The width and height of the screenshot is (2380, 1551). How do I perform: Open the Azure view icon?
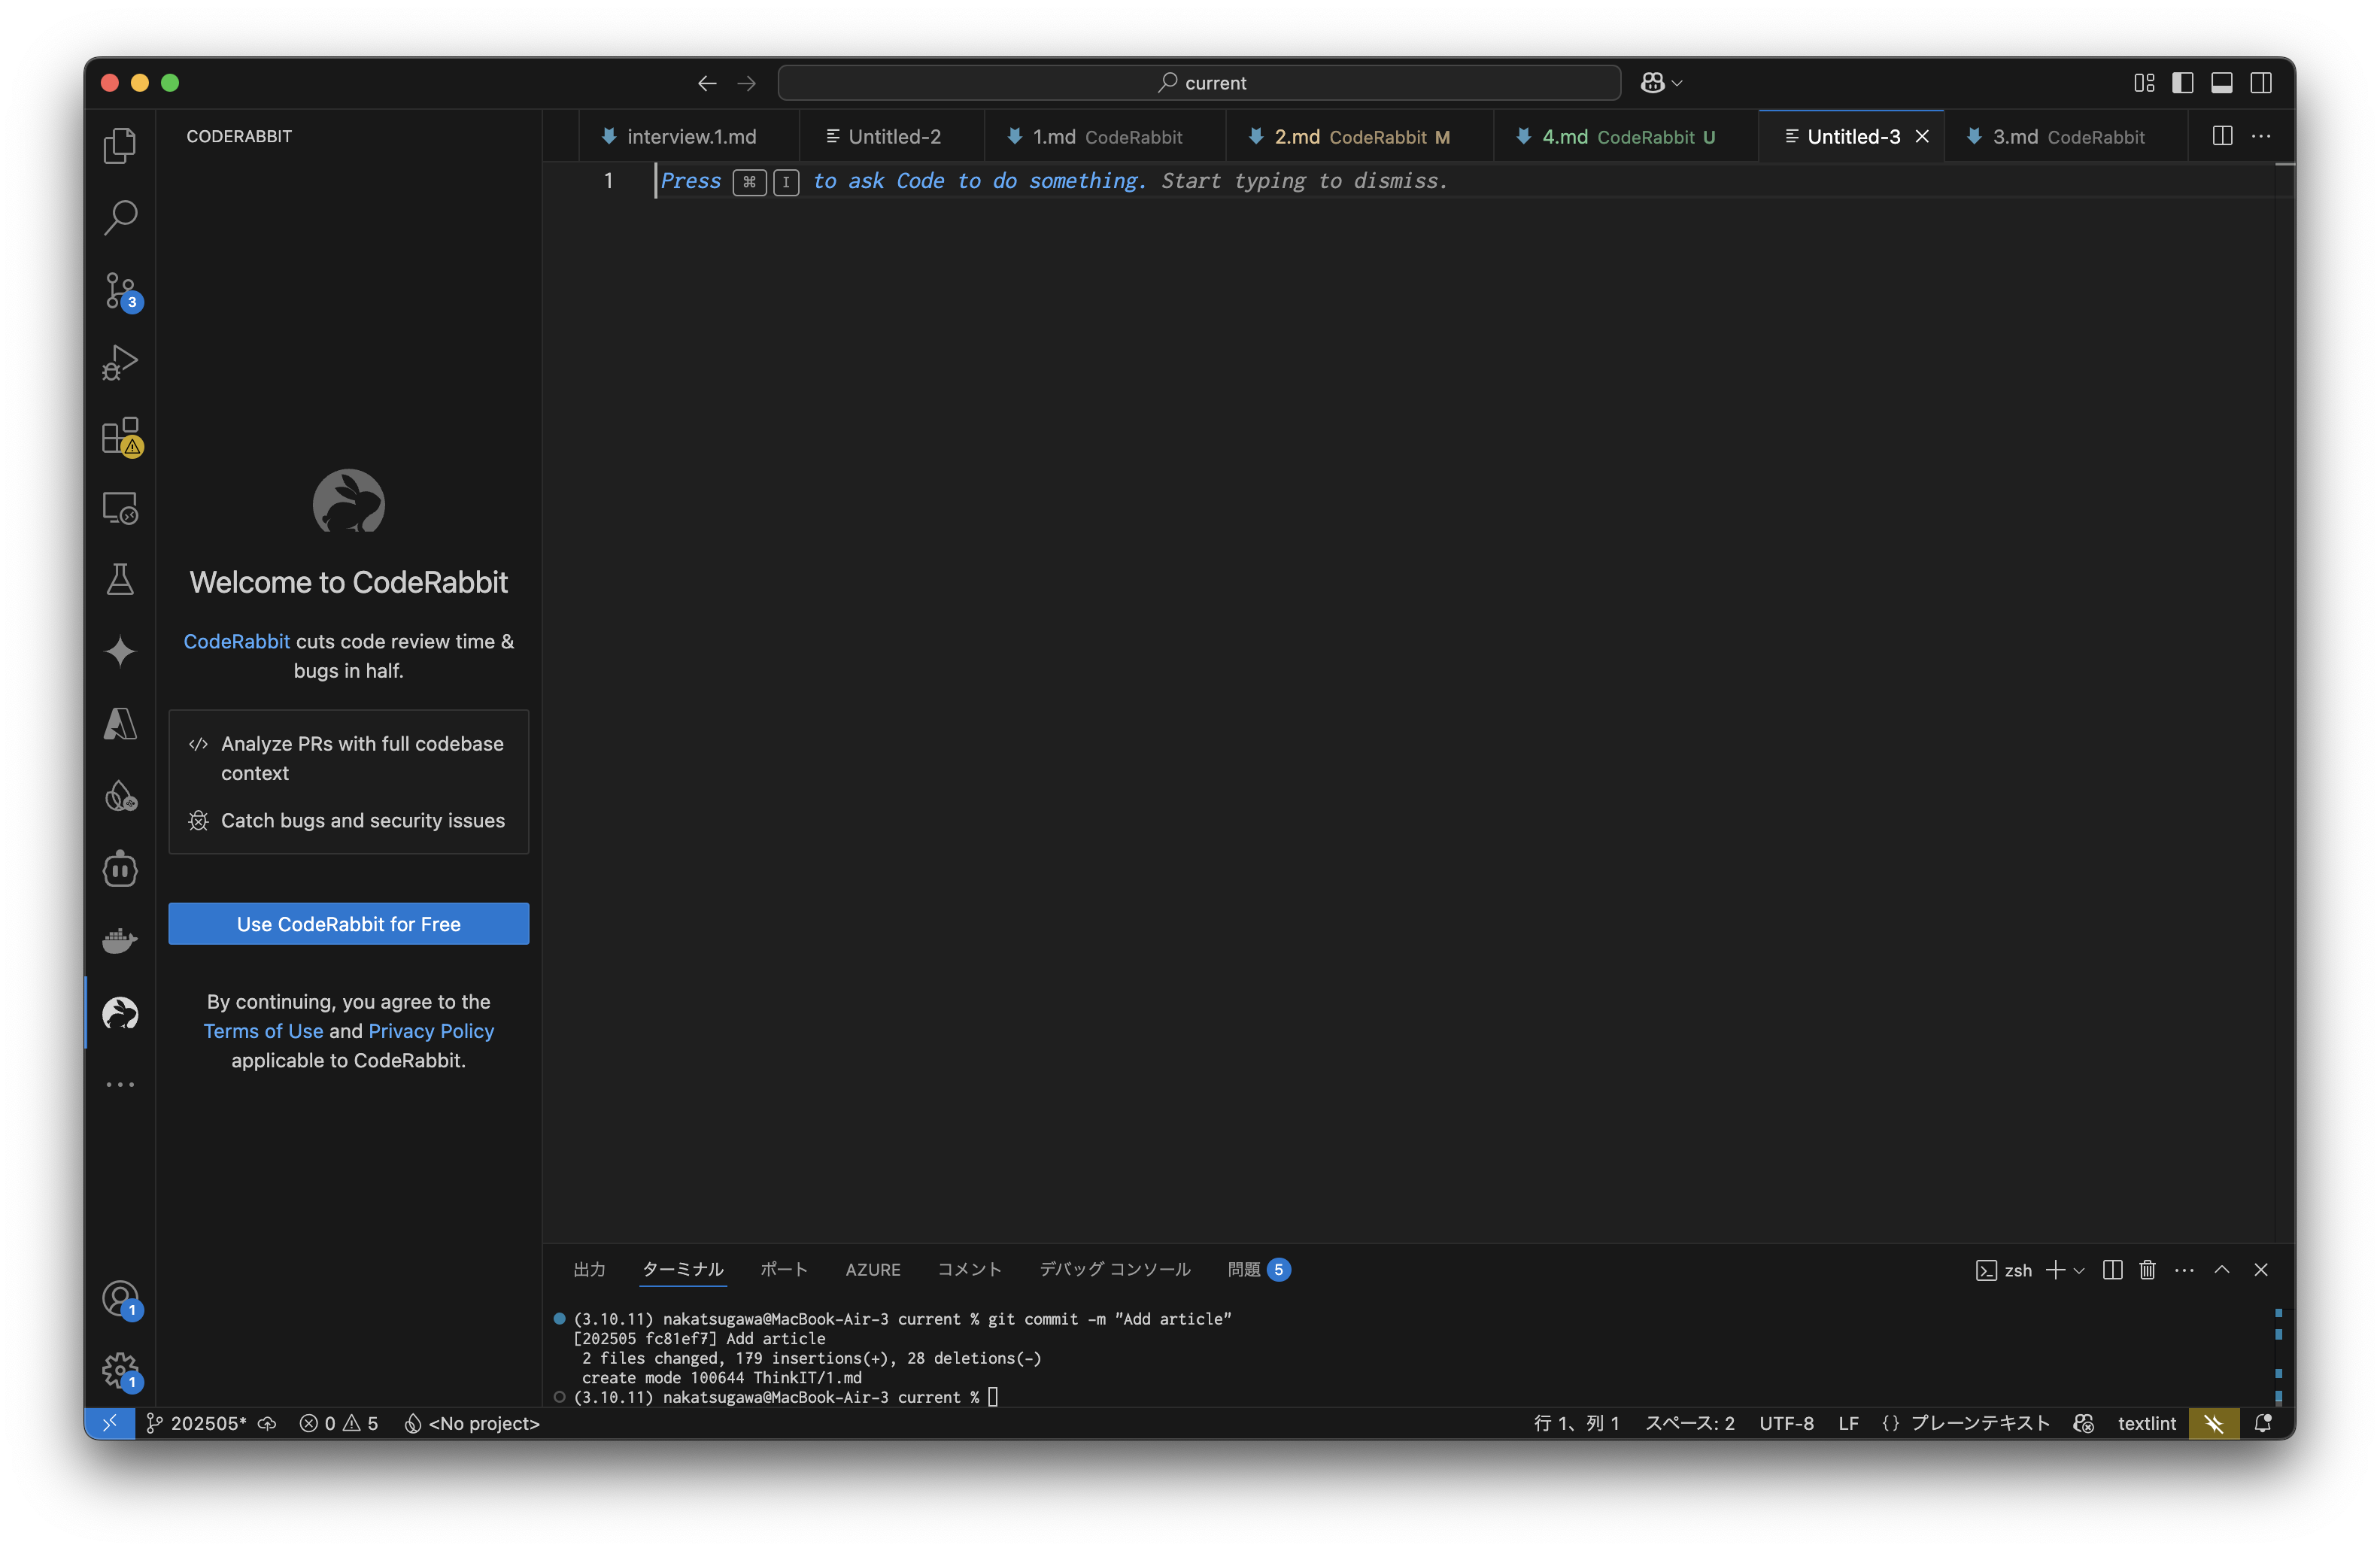[x=120, y=724]
